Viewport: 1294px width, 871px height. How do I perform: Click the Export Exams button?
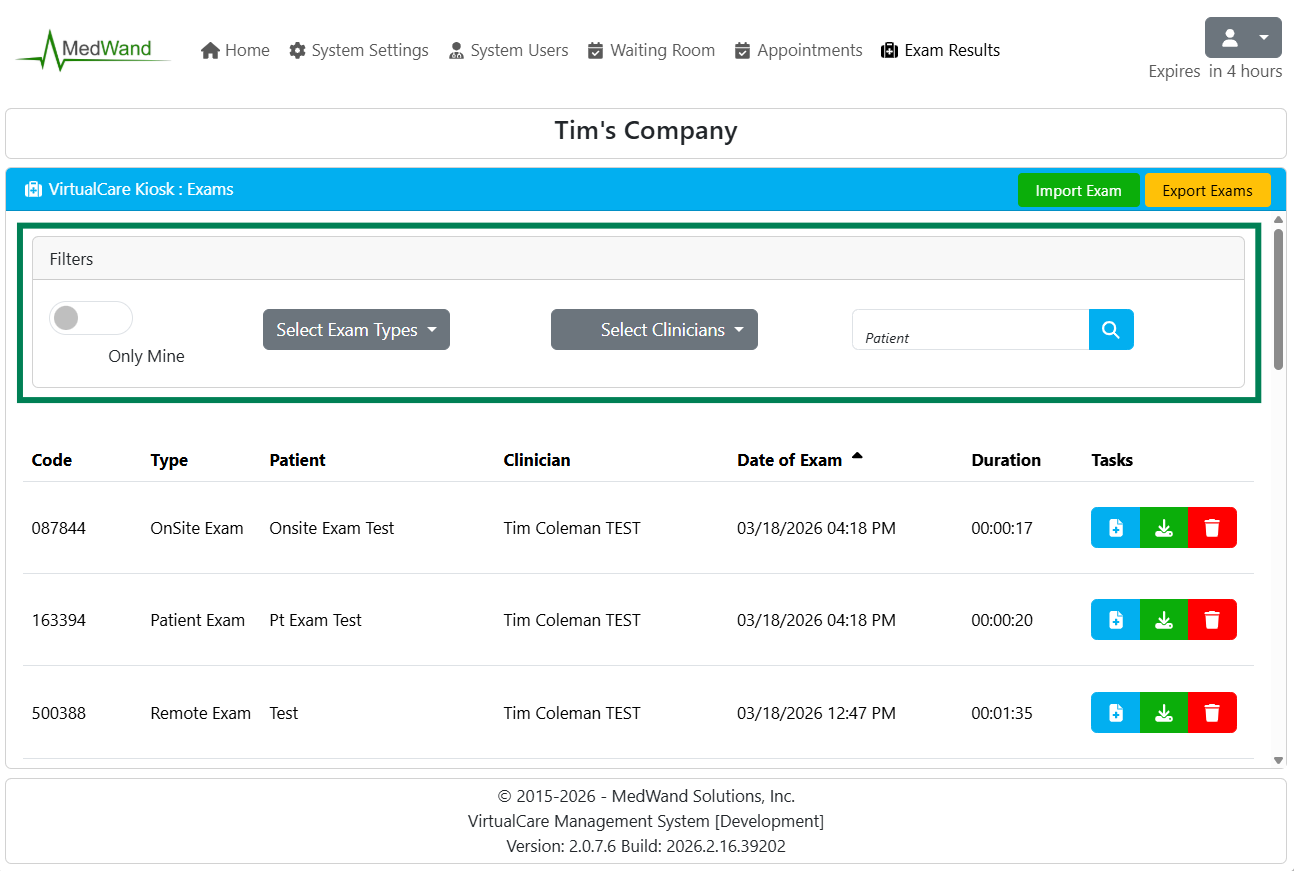pos(1207,190)
